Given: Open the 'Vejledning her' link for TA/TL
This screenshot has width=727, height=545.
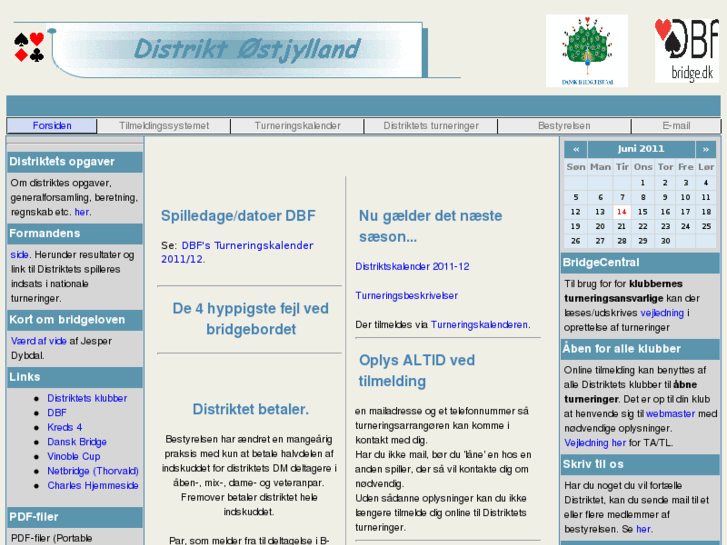Looking at the screenshot, I should [x=595, y=443].
